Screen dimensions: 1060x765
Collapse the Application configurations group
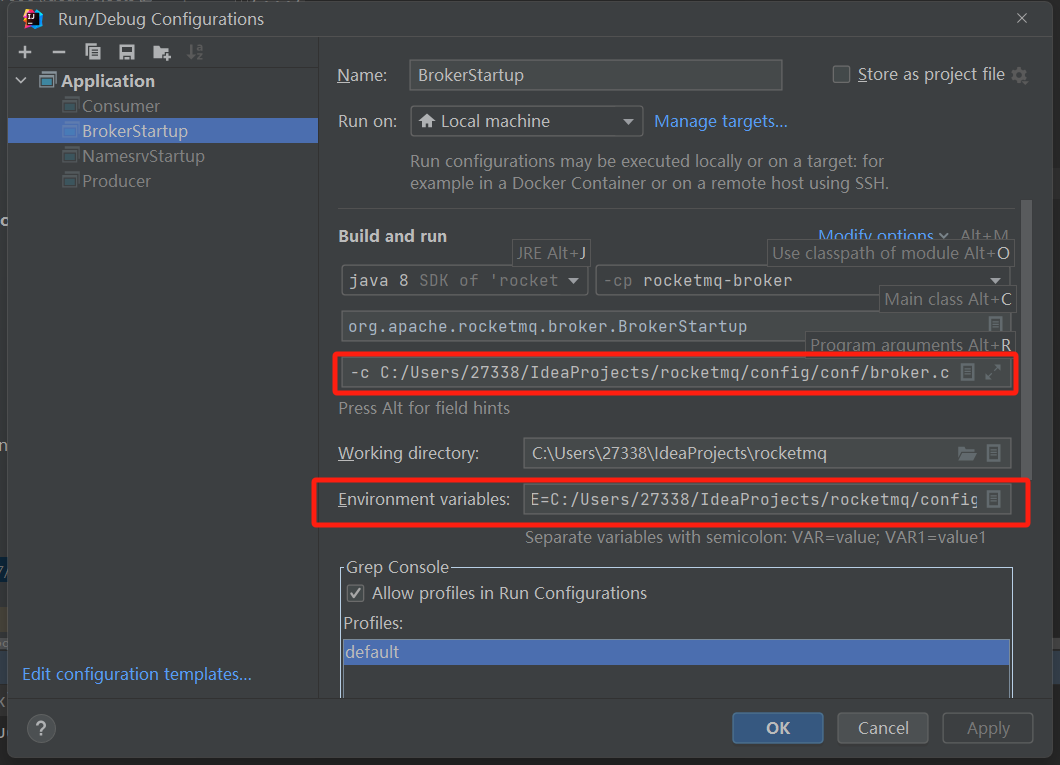pyautogui.click(x=22, y=81)
